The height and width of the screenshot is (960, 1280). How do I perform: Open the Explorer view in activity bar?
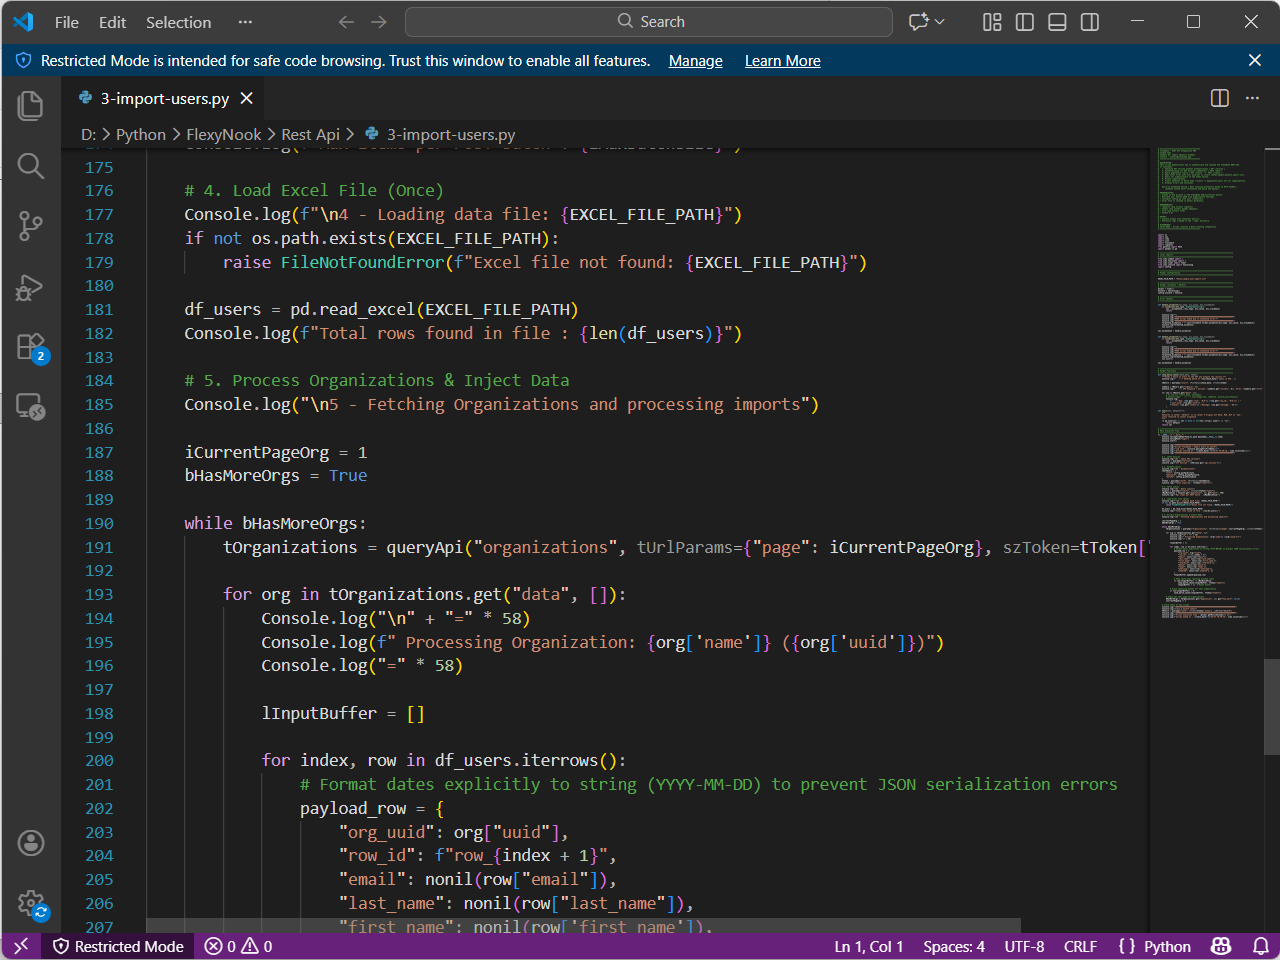tap(31, 105)
